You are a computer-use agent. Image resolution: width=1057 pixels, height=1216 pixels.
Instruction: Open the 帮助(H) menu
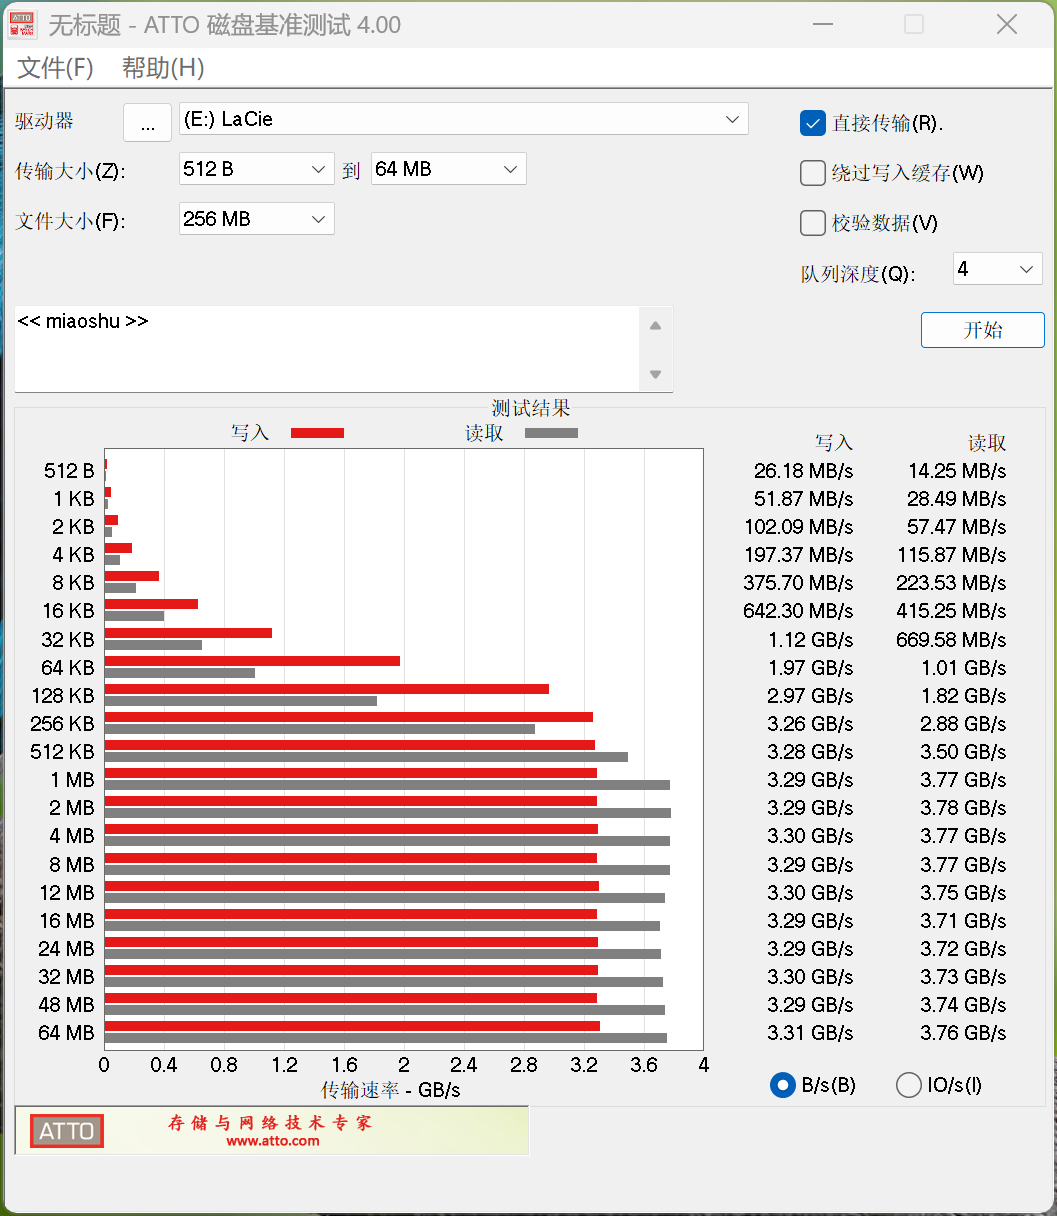[x=161, y=68]
